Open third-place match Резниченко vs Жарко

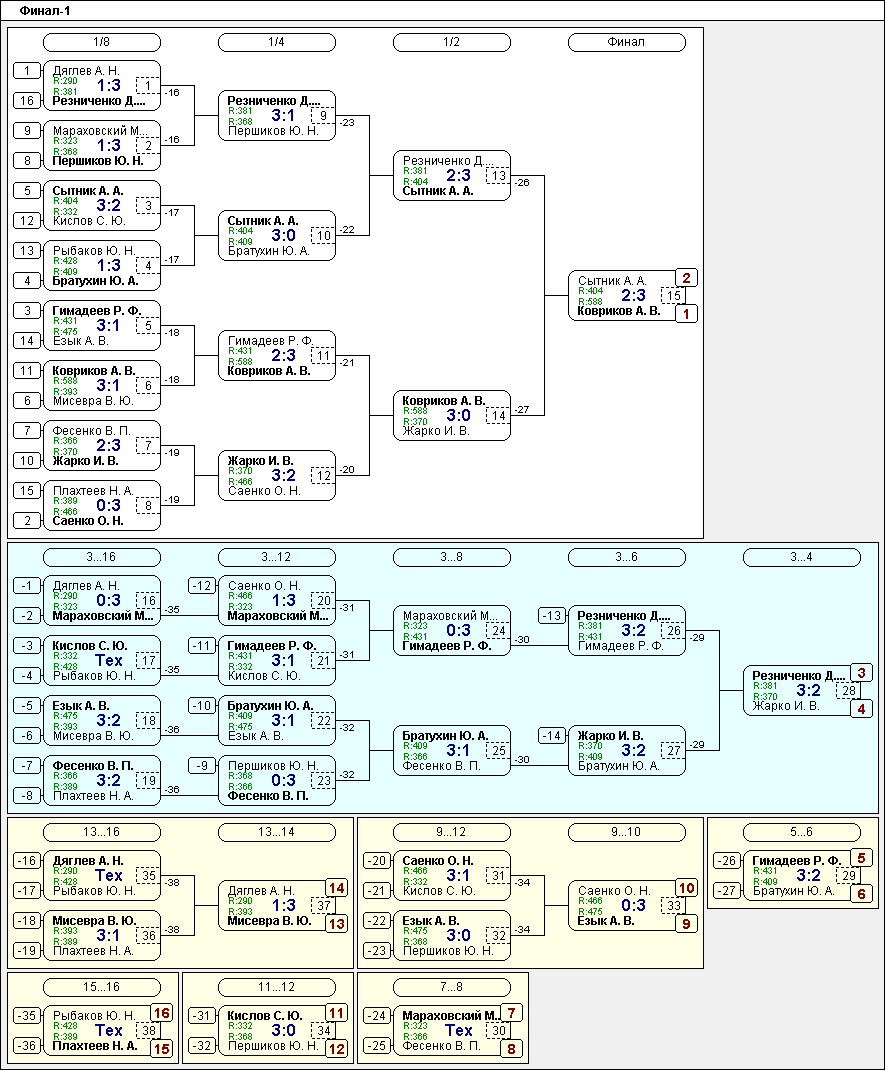point(801,691)
